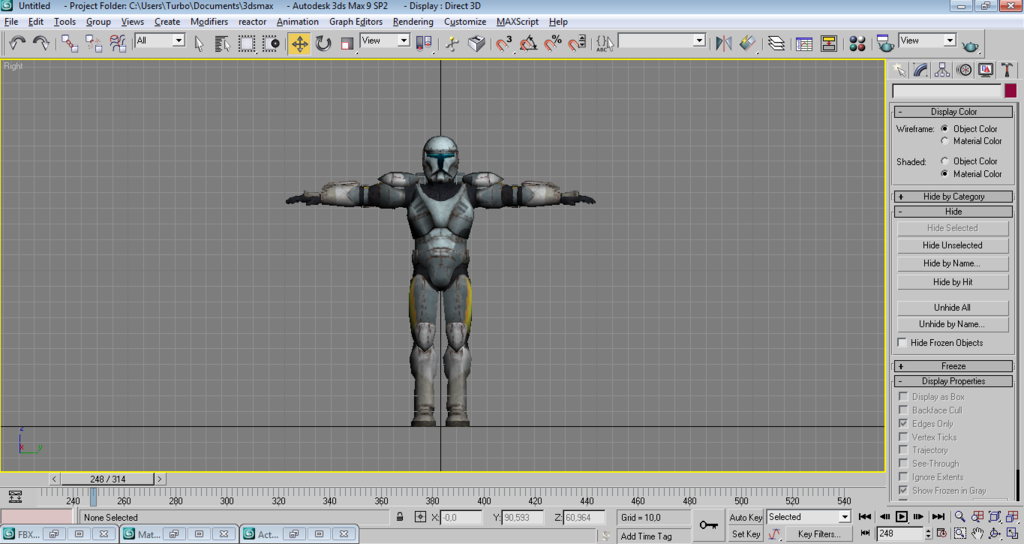Click the Redo arrow in toolbar
Image resolution: width=1024 pixels, height=544 pixels.
coord(41,44)
